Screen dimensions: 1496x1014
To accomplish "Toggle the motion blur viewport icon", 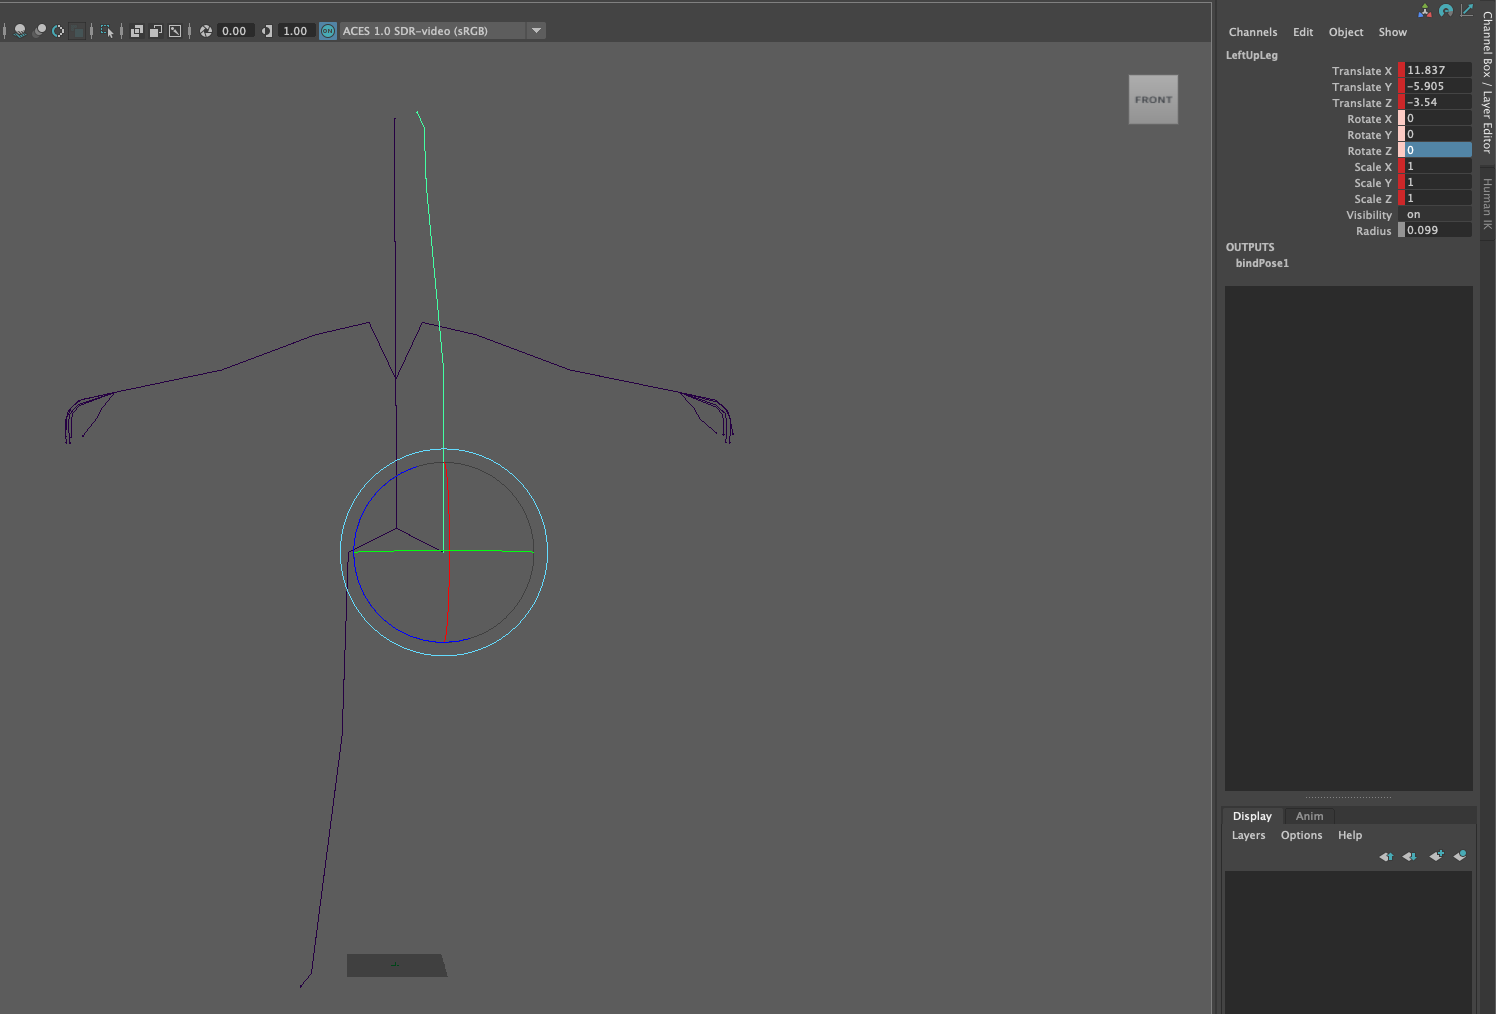I will [x=58, y=31].
